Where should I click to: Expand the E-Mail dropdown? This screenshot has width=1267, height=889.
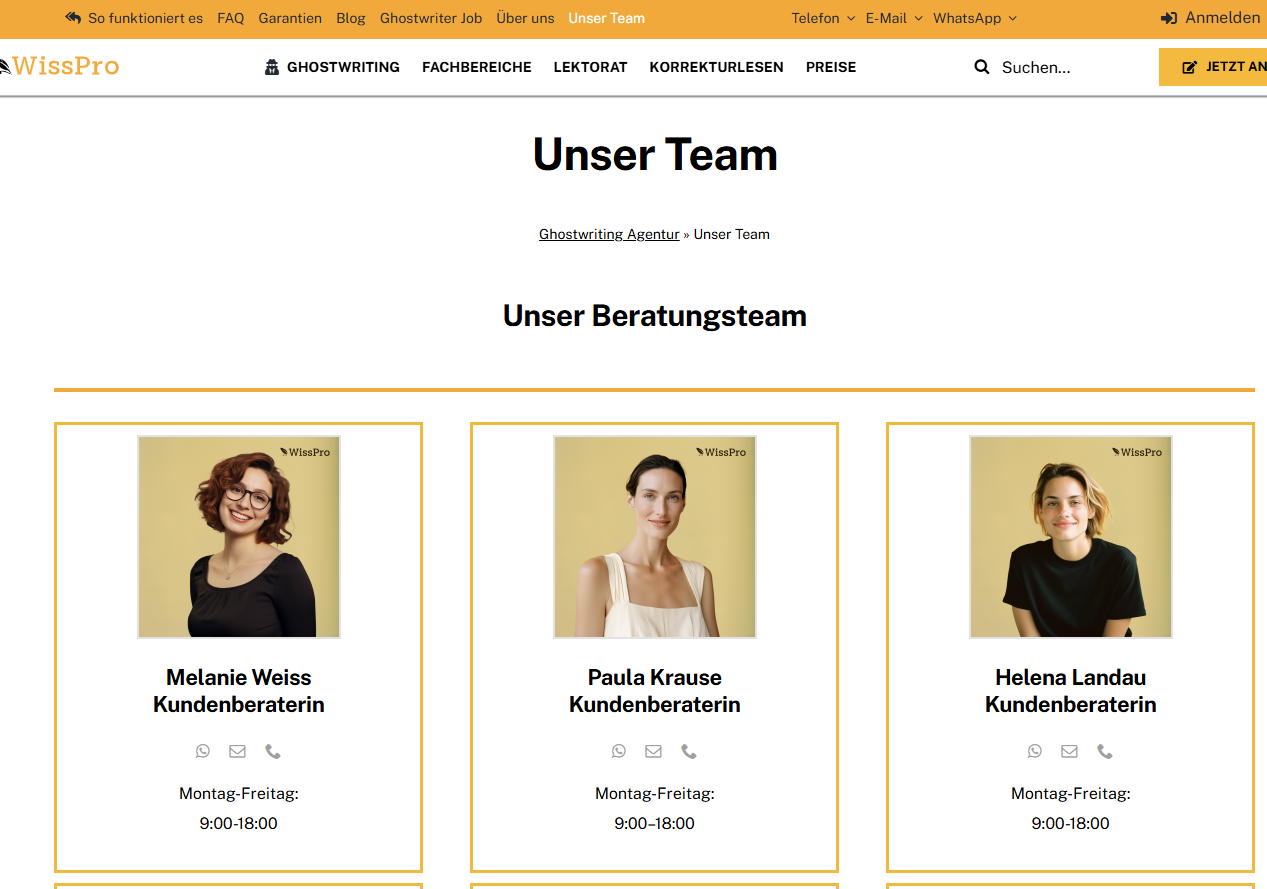pos(894,18)
